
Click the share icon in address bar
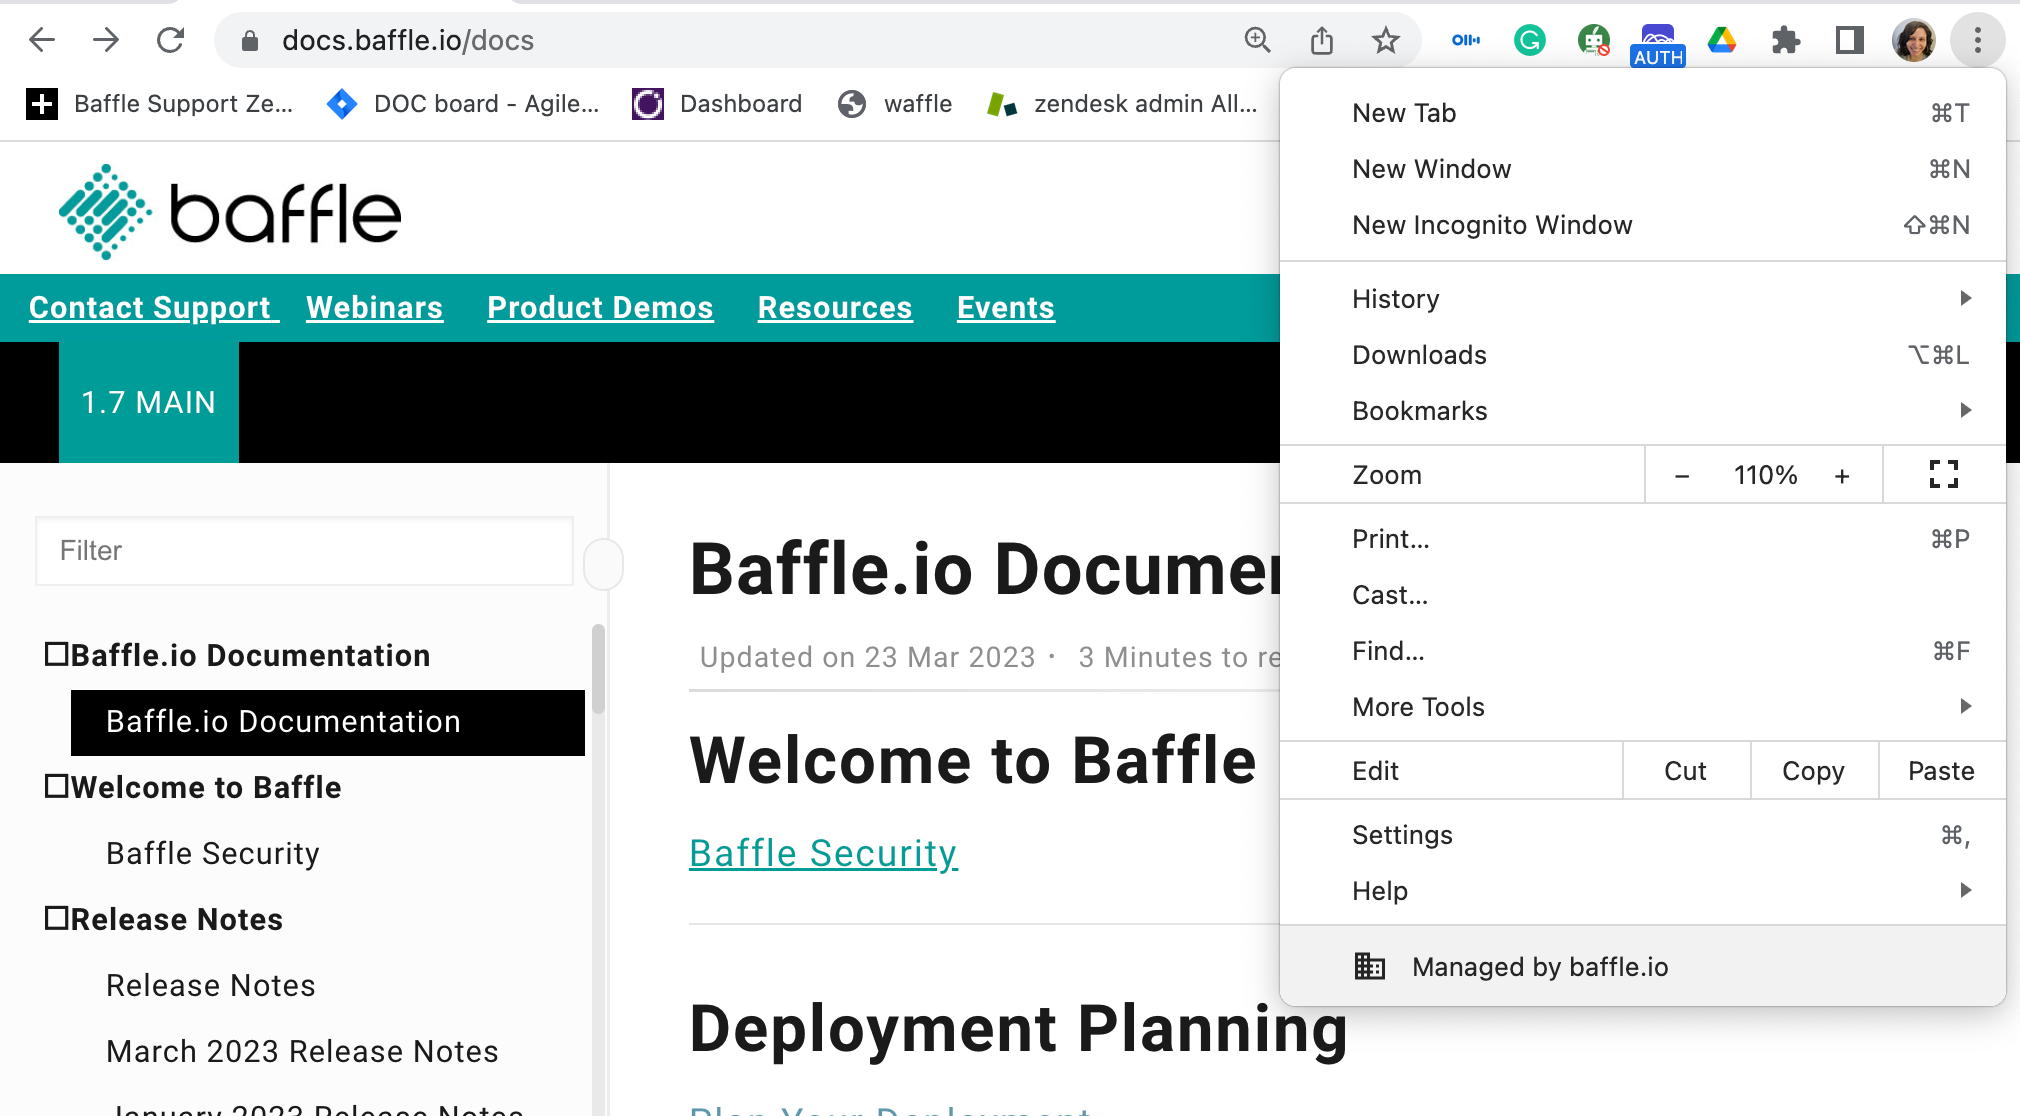(x=1322, y=40)
